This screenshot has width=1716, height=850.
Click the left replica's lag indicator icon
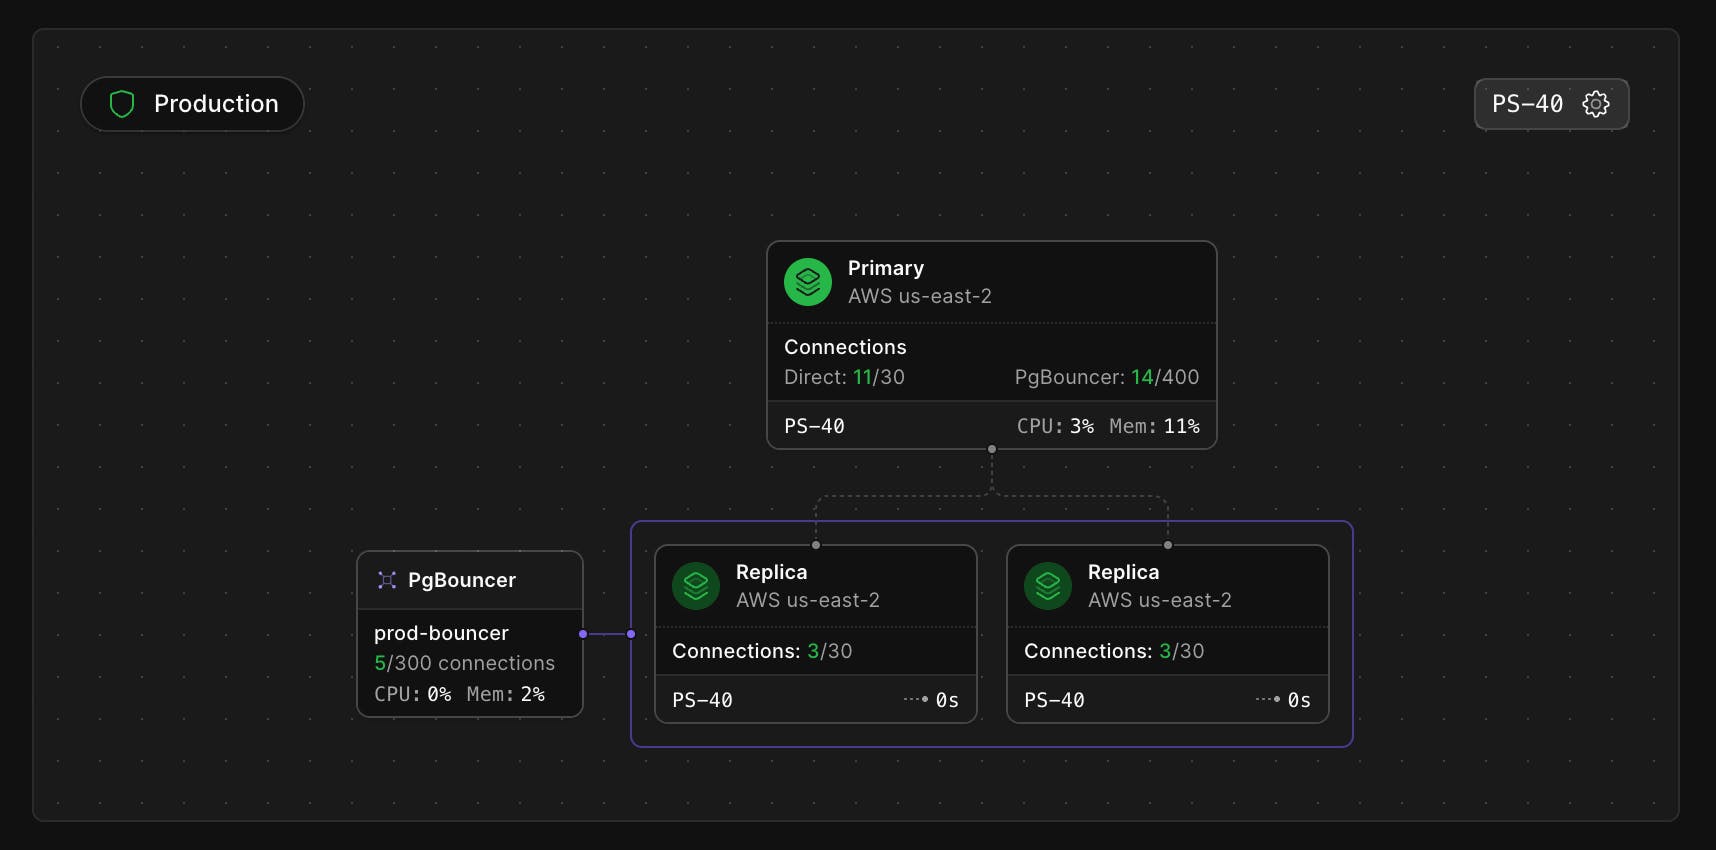click(x=916, y=699)
